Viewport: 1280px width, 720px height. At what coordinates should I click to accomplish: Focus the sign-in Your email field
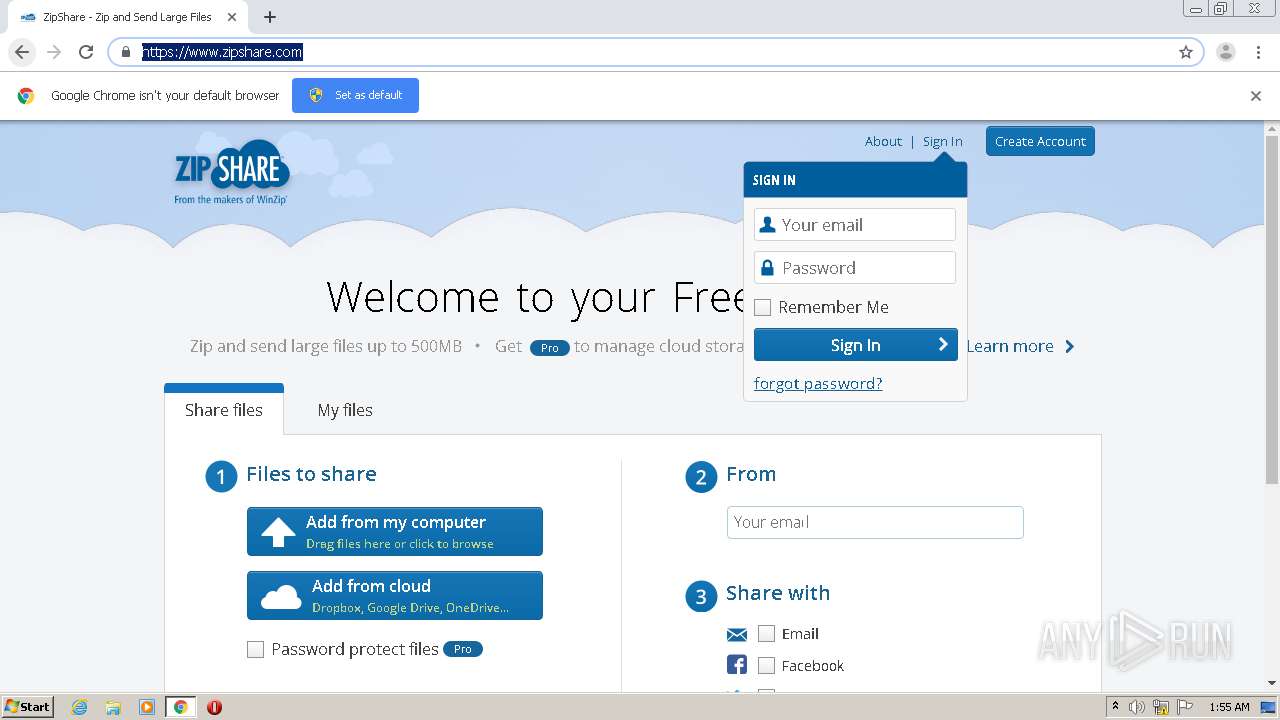click(855, 225)
